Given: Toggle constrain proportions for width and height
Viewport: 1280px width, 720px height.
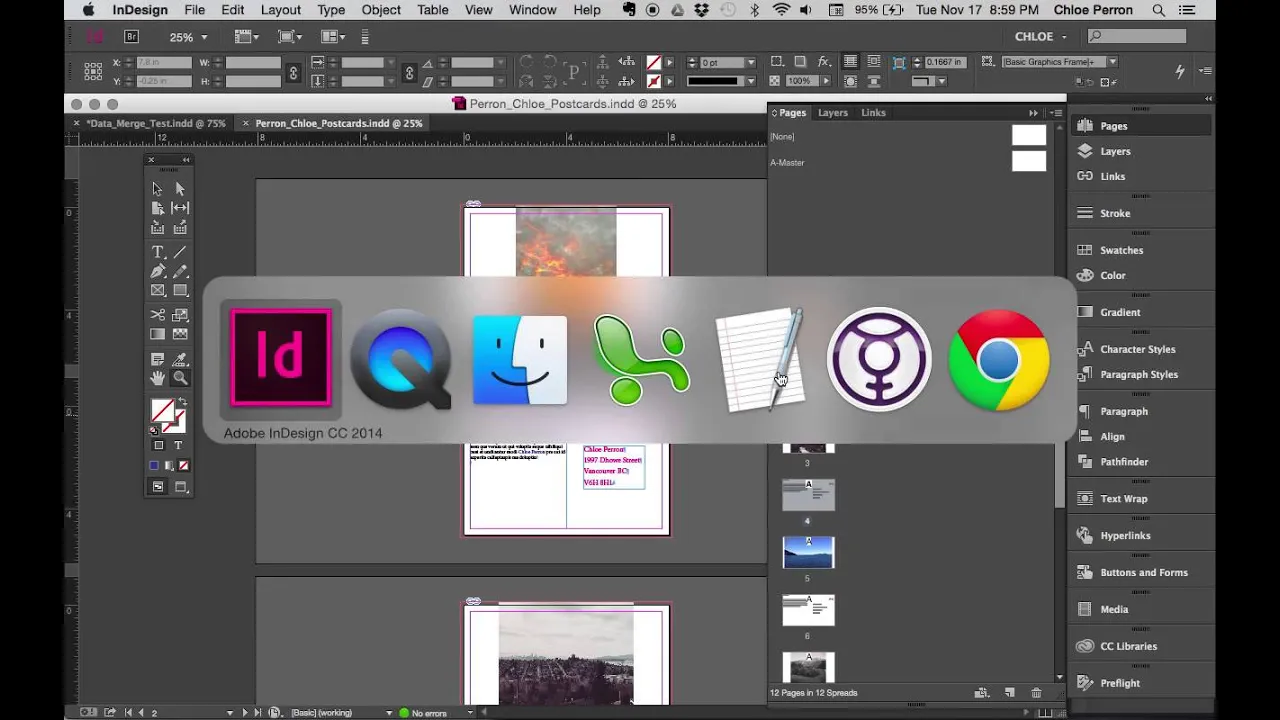Looking at the screenshot, I should [x=293, y=72].
